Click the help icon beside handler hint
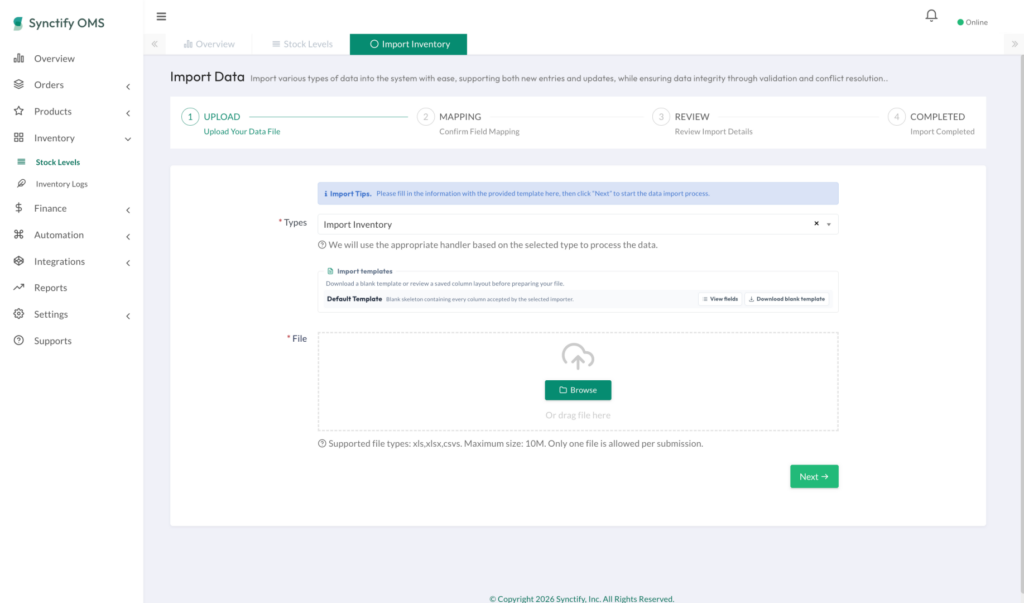Image resolution: width=1024 pixels, height=603 pixels. (x=322, y=245)
